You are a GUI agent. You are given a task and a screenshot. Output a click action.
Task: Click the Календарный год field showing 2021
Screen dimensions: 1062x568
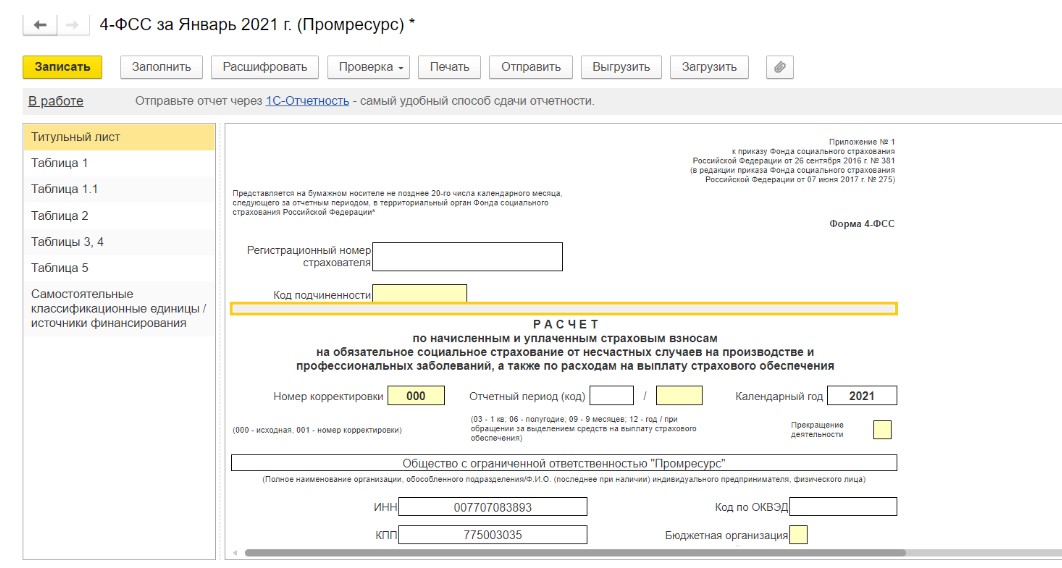[x=862, y=396]
